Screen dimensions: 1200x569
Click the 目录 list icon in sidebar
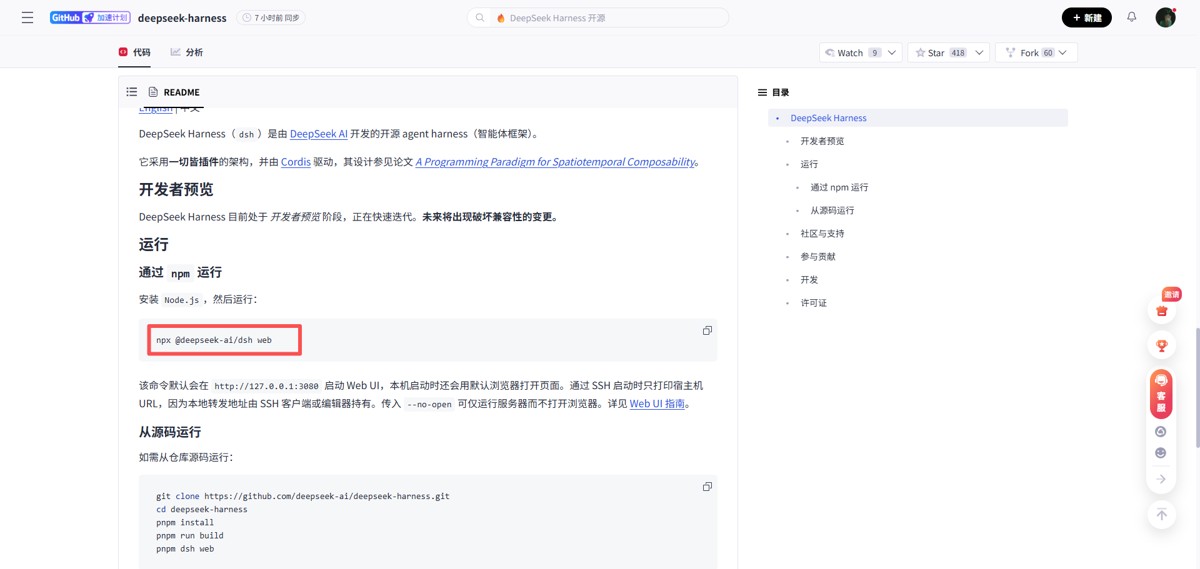click(x=762, y=92)
